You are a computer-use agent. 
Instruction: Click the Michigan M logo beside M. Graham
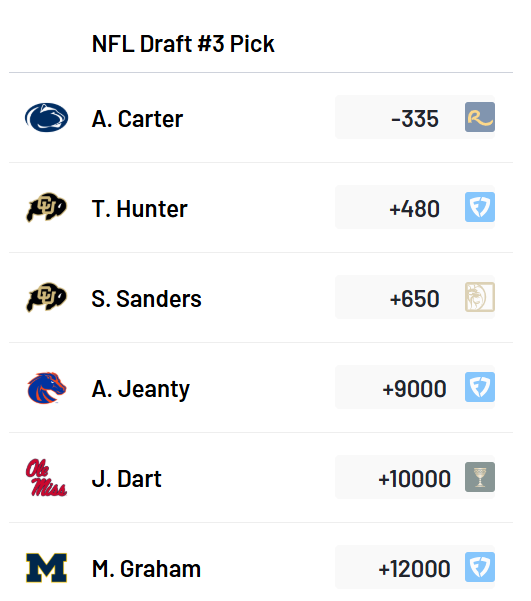tap(46, 568)
